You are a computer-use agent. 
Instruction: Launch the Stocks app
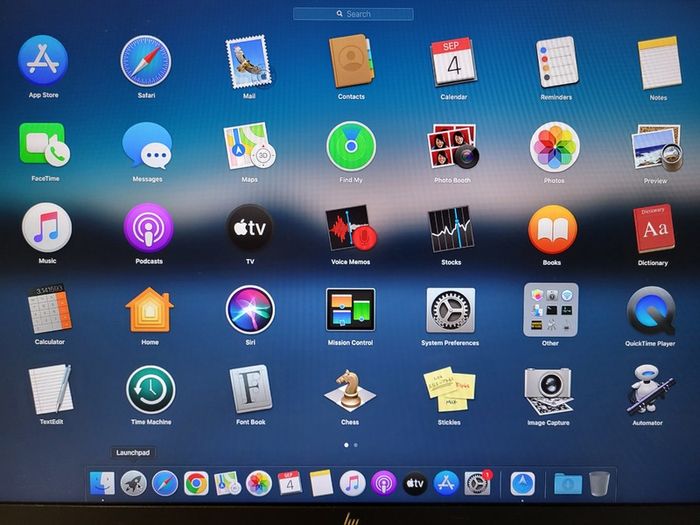click(x=451, y=229)
